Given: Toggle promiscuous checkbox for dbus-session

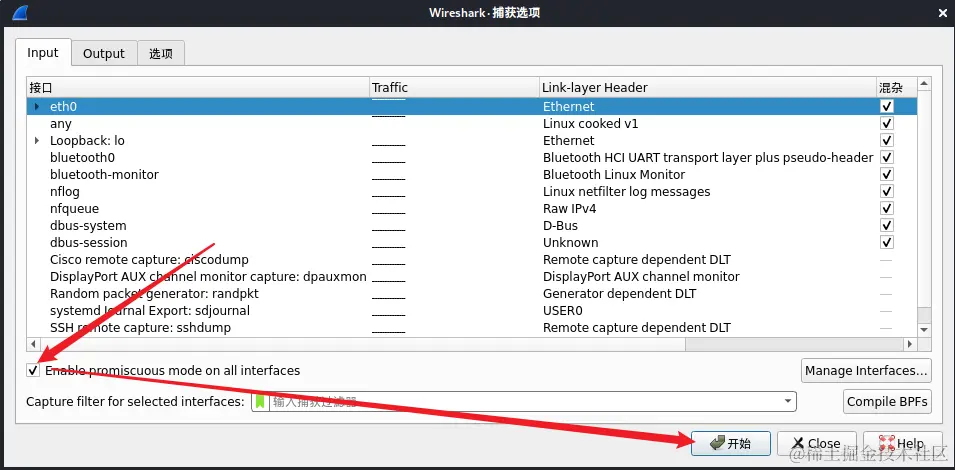Looking at the screenshot, I should [x=887, y=242].
